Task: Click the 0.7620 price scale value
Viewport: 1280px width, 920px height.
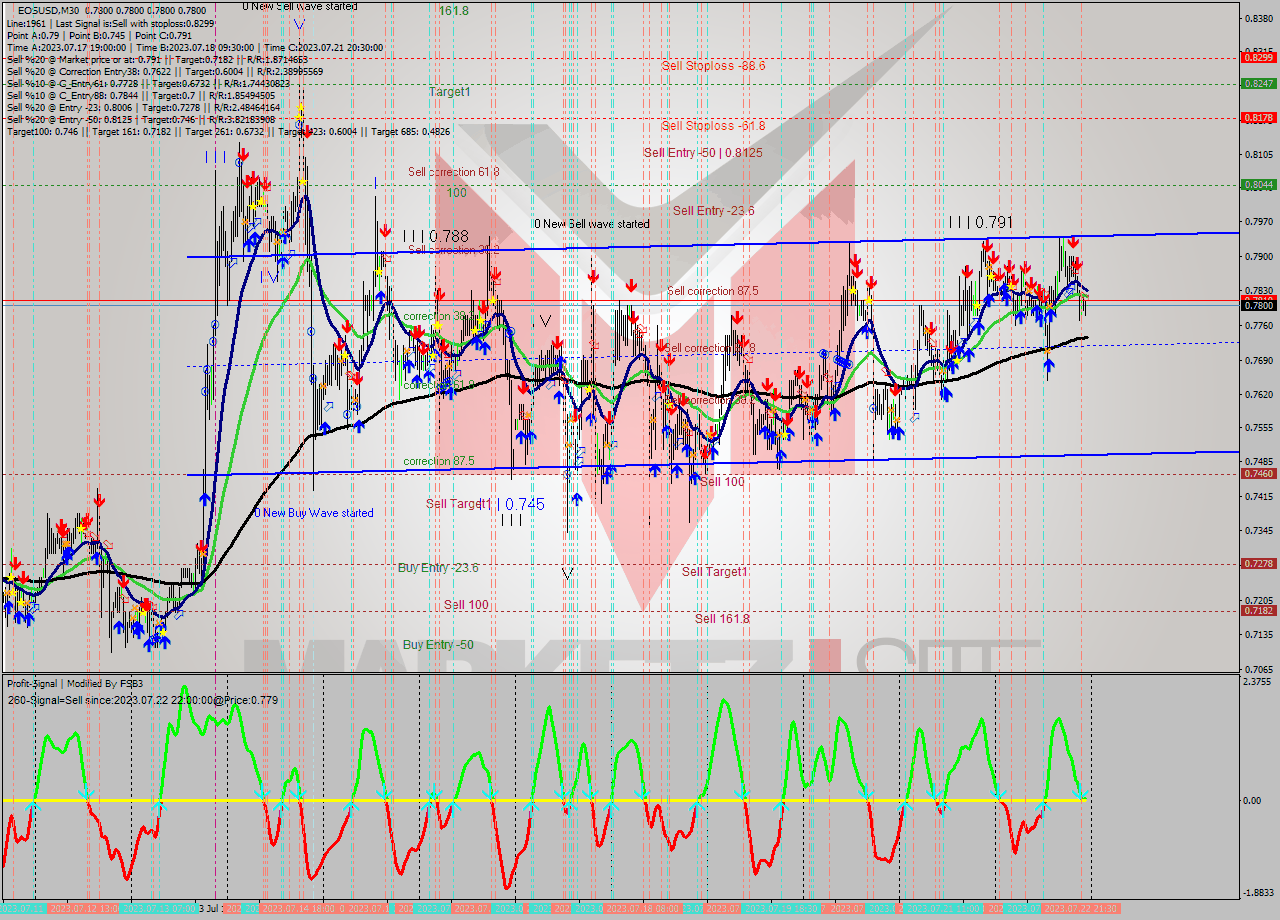Action: point(1259,394)
